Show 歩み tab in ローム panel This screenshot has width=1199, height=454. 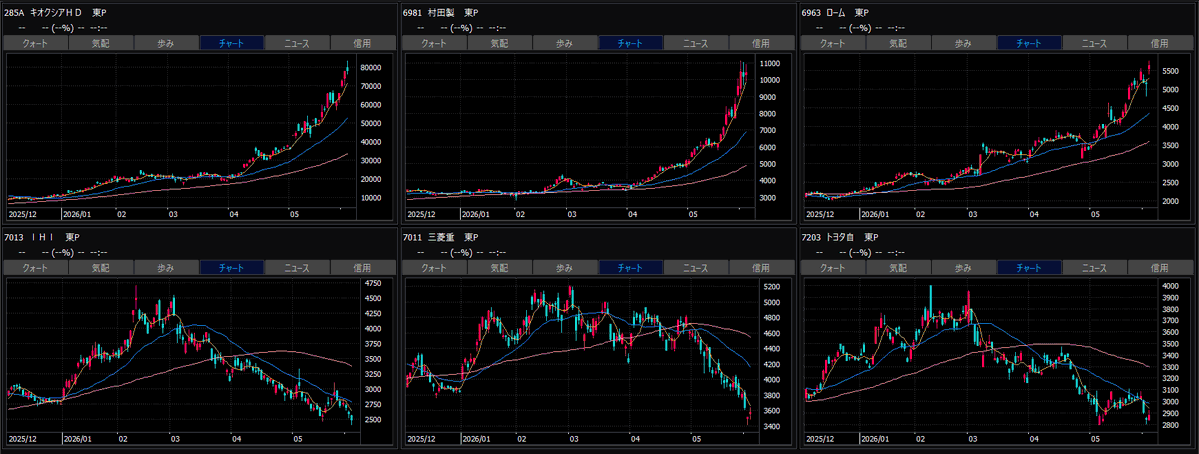(964, 43)
